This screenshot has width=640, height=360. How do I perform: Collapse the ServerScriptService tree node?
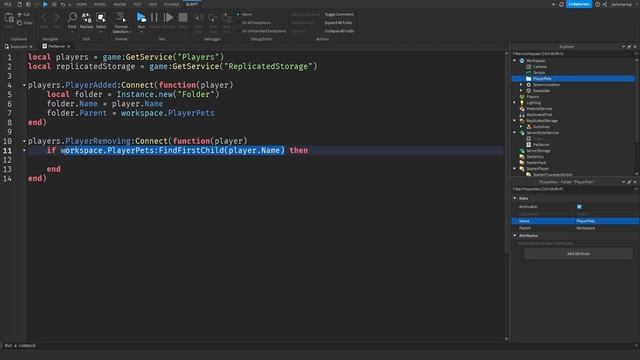(x=515, y=132)
